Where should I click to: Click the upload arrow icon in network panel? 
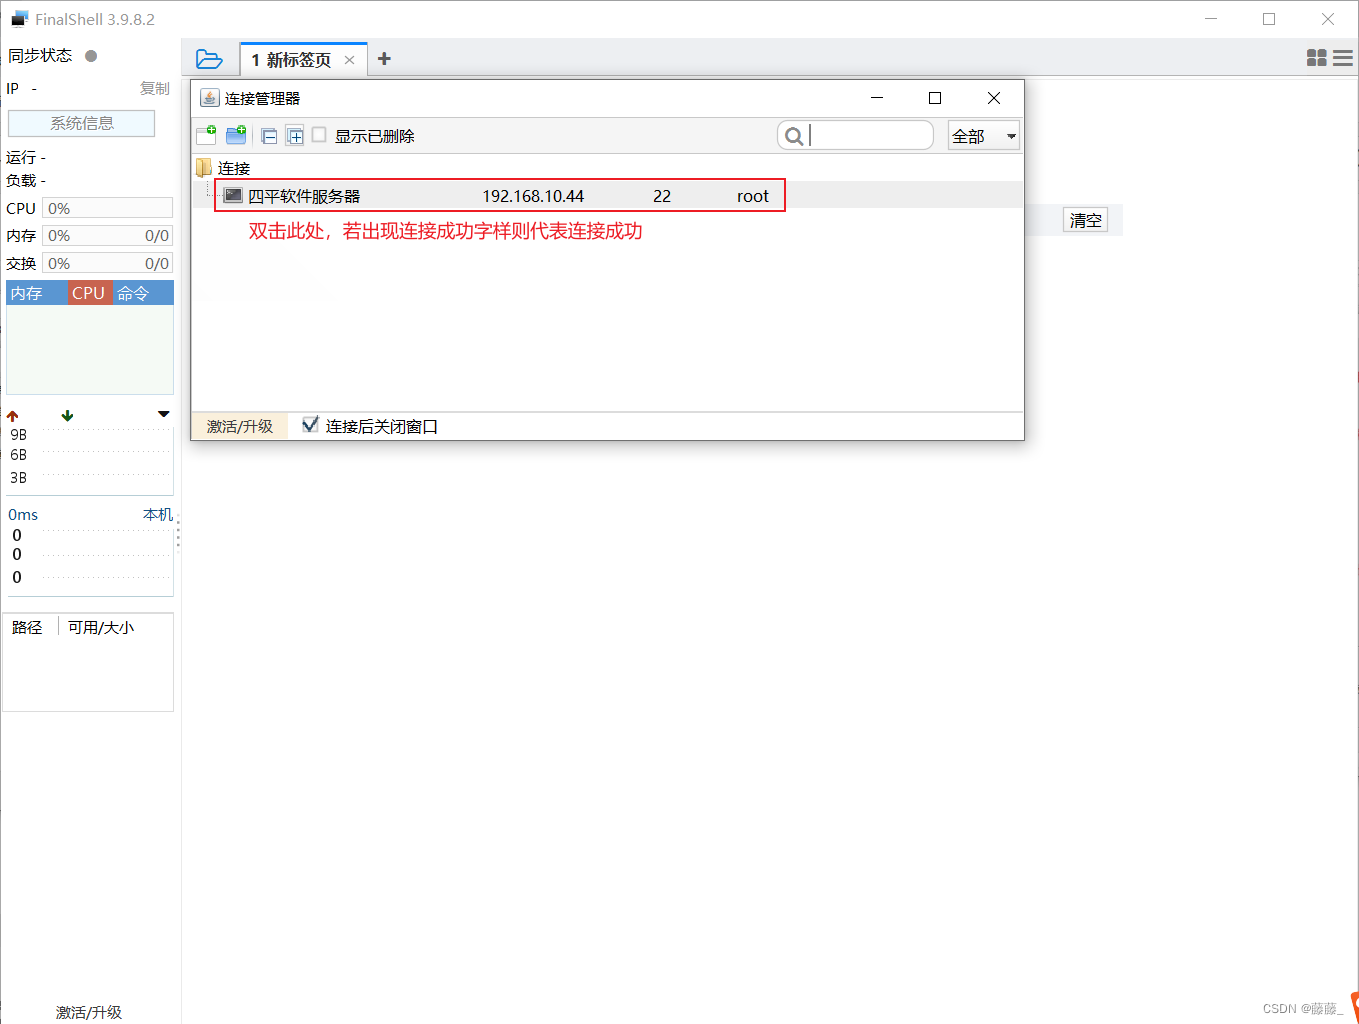pyautogui.click(x=13, y=415)
